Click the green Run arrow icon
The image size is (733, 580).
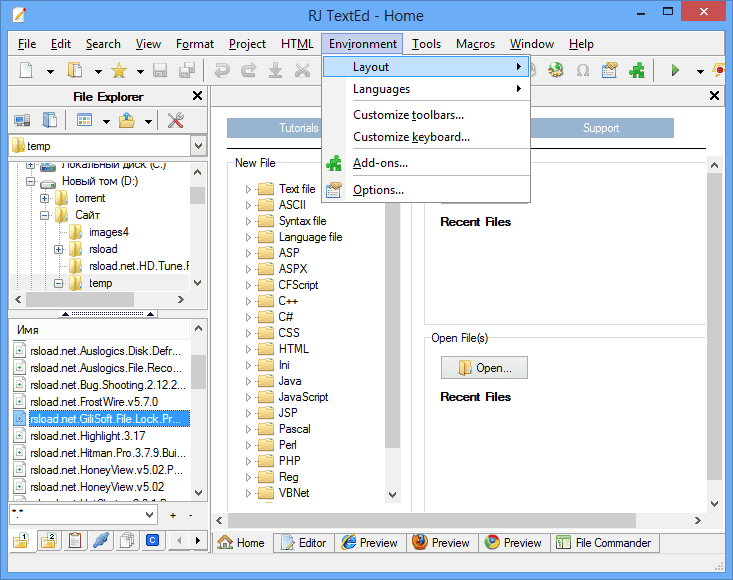(x=675, y=71)
